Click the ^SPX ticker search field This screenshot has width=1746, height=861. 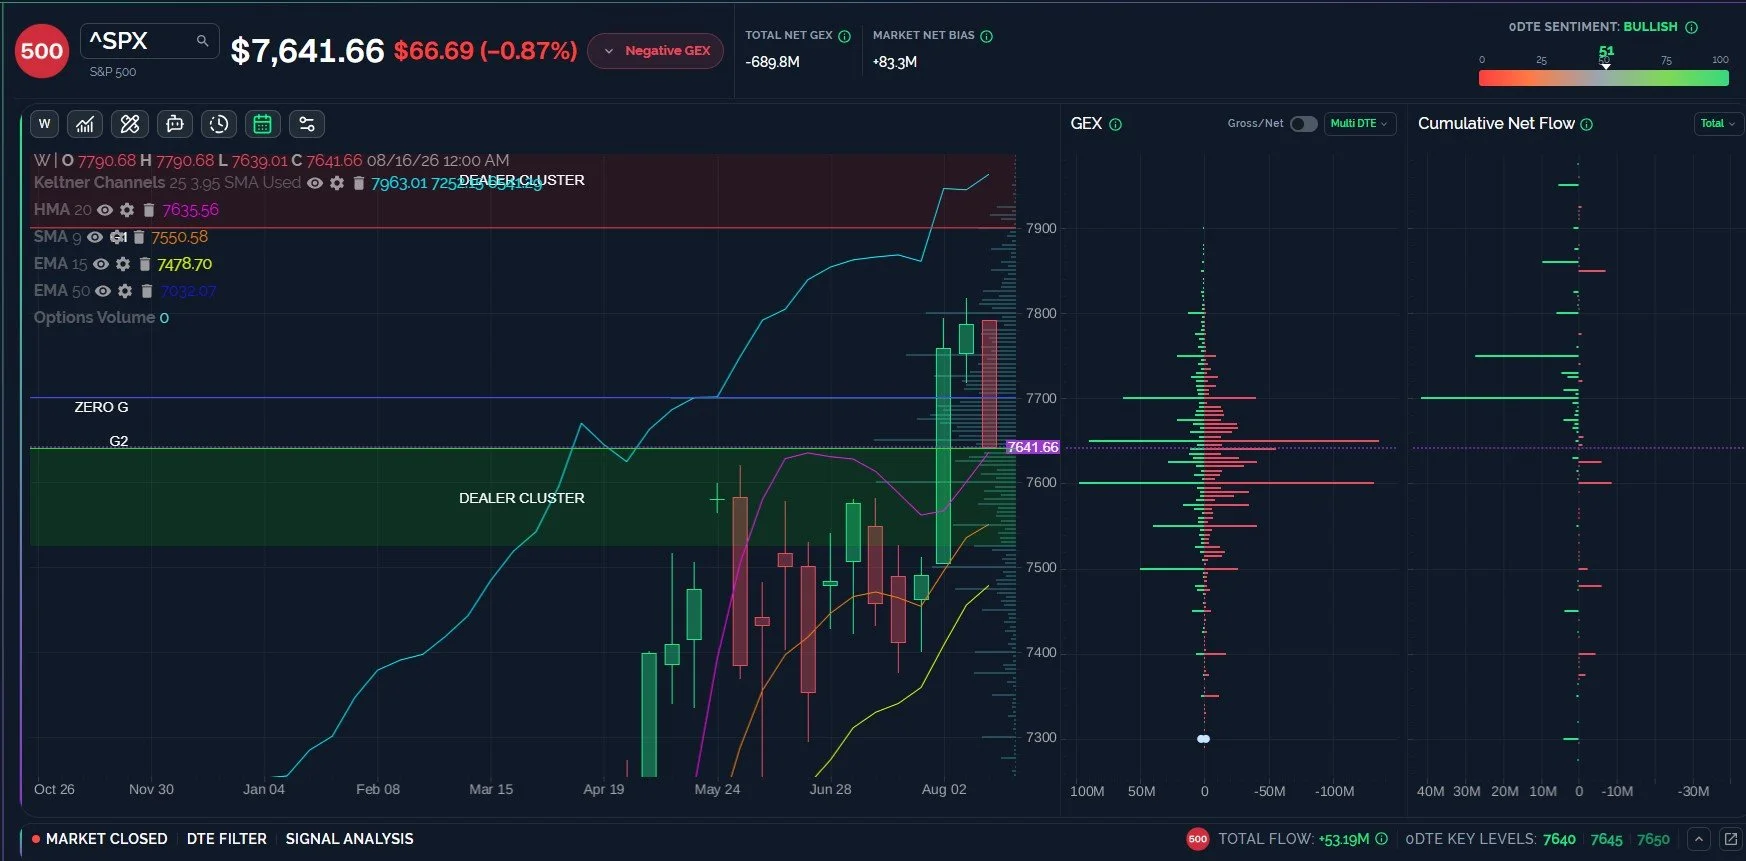(x=150, y=41)
